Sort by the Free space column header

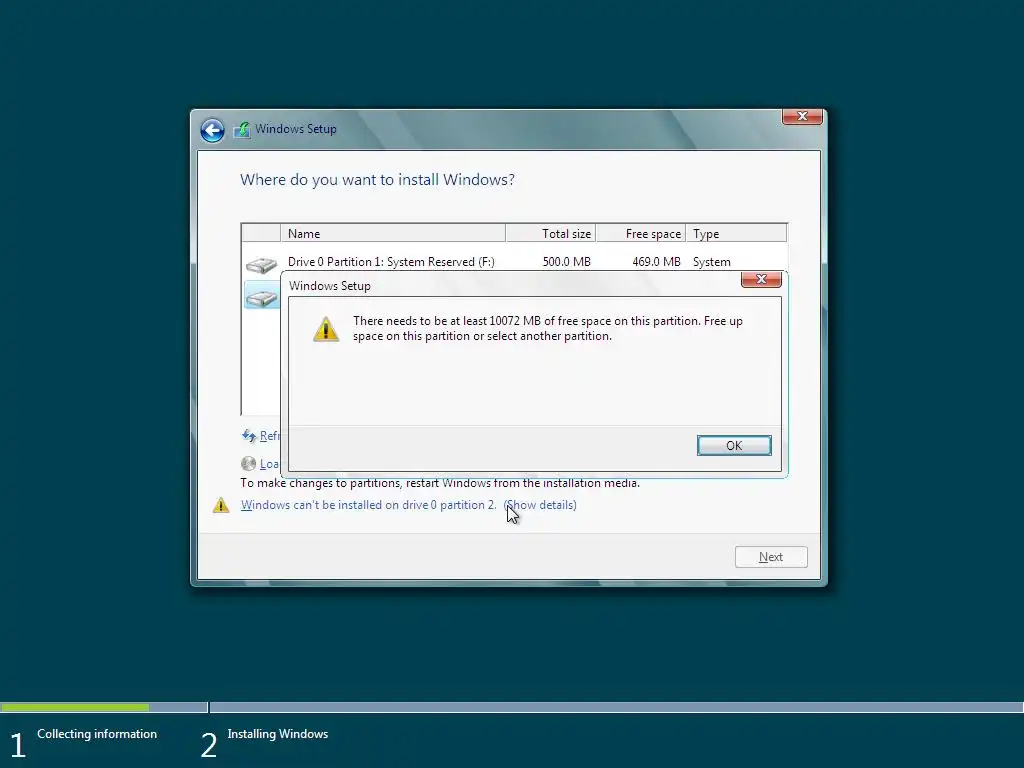coord(641,233)
